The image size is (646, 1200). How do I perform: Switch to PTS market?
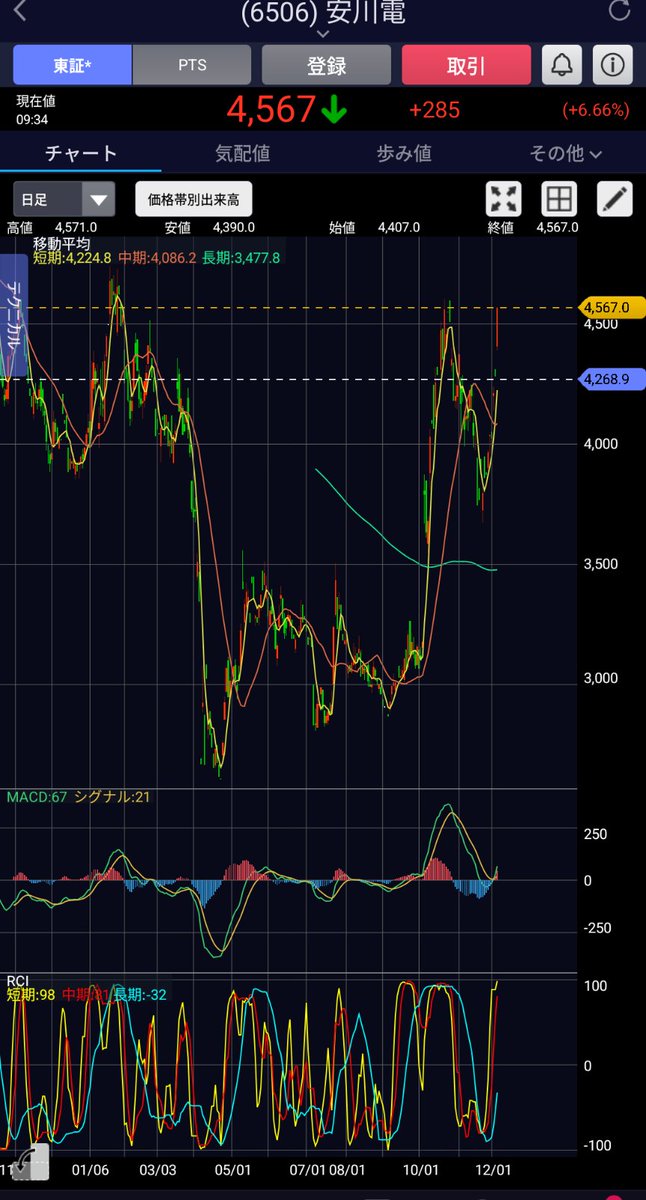[x=192, y=65]
